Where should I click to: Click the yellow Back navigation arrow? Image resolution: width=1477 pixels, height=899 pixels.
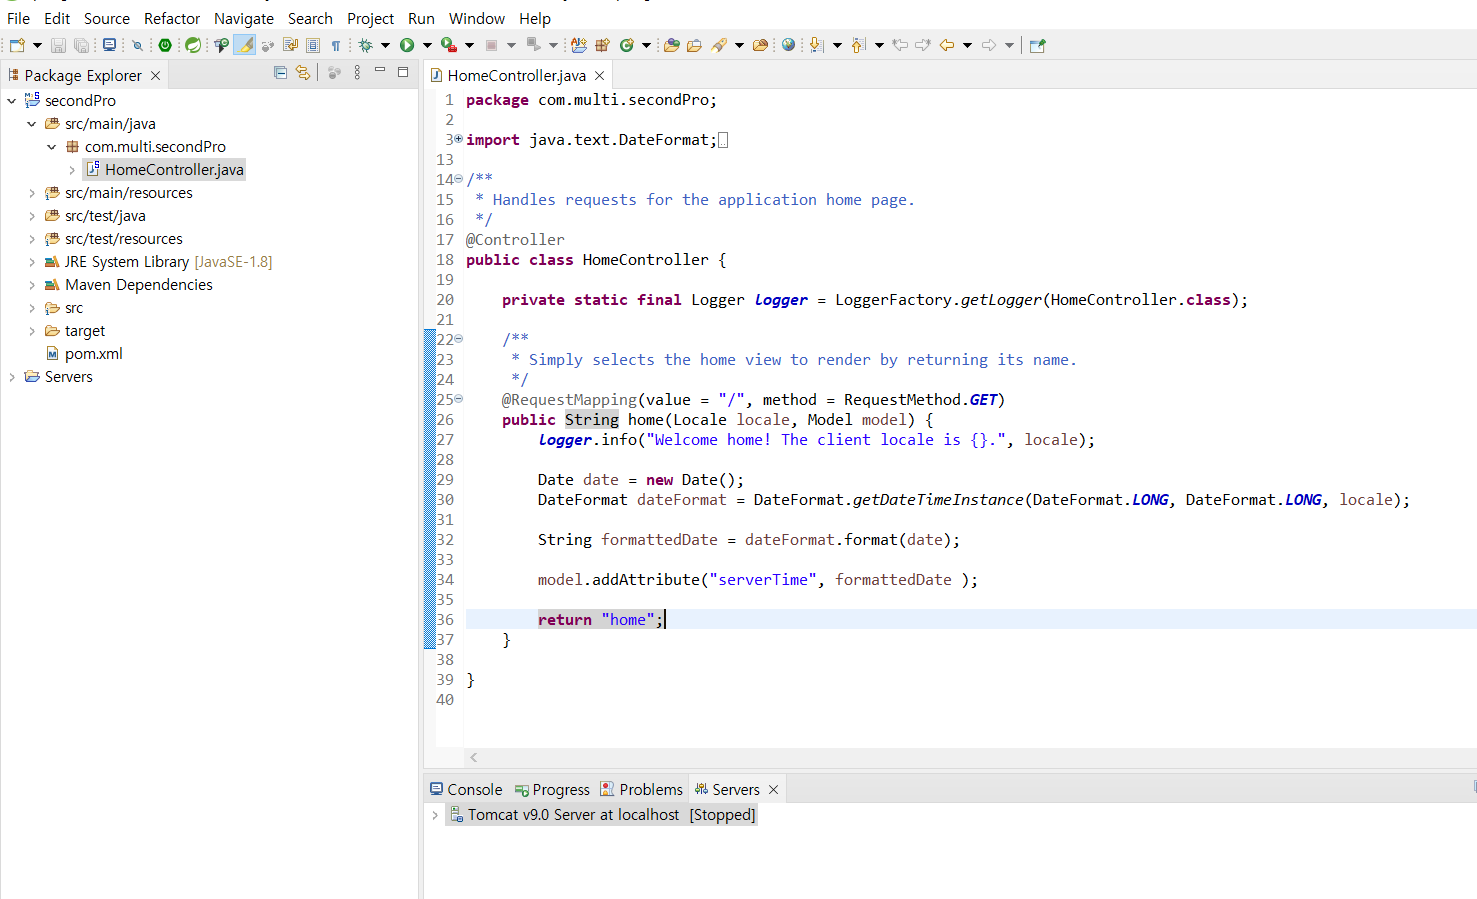click(946, 45)
